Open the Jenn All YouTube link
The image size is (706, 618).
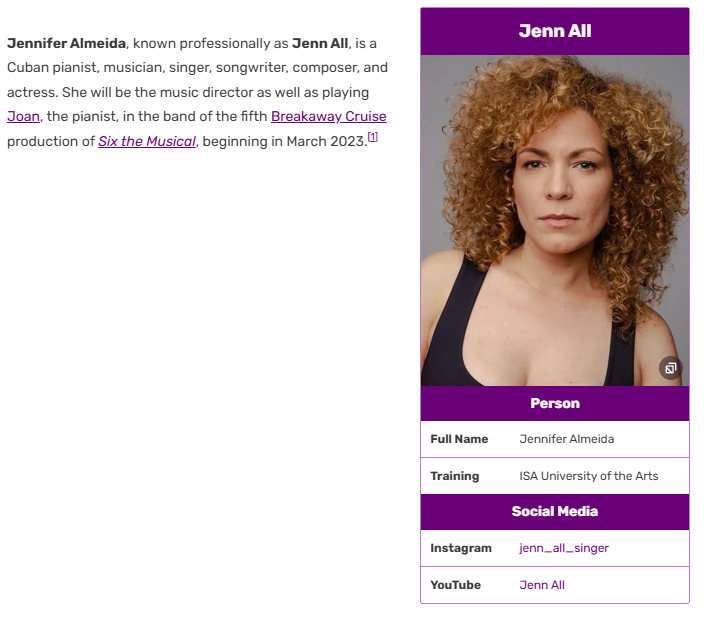pyautogui.click(x=542, y=585)
